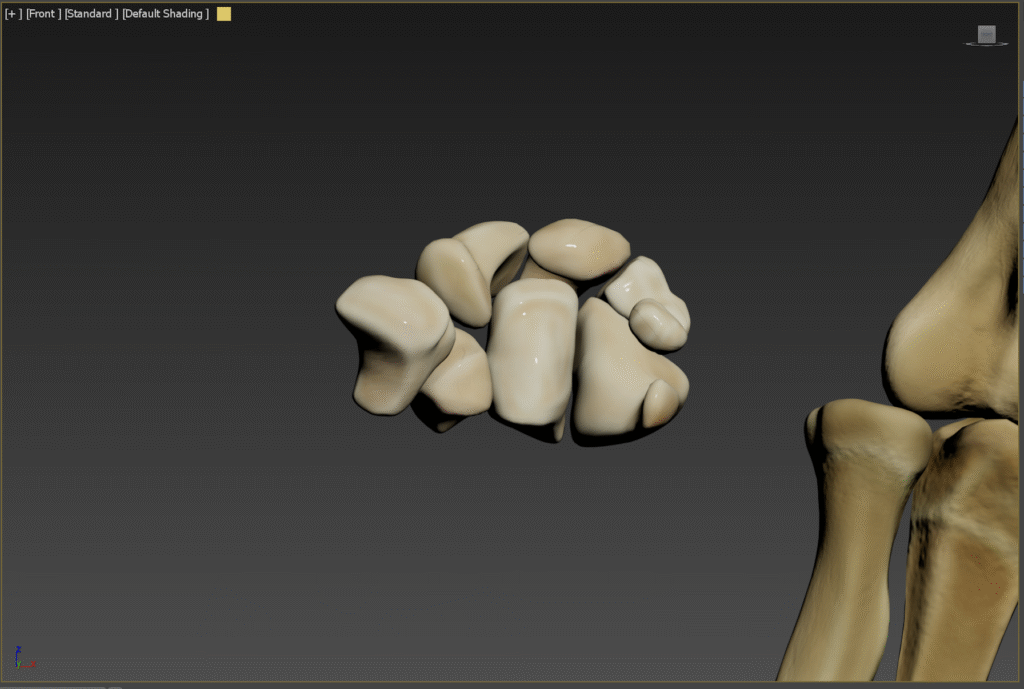Click the world axis tripod gizmo
This screenshot has width=1024, height=689.
22,658
